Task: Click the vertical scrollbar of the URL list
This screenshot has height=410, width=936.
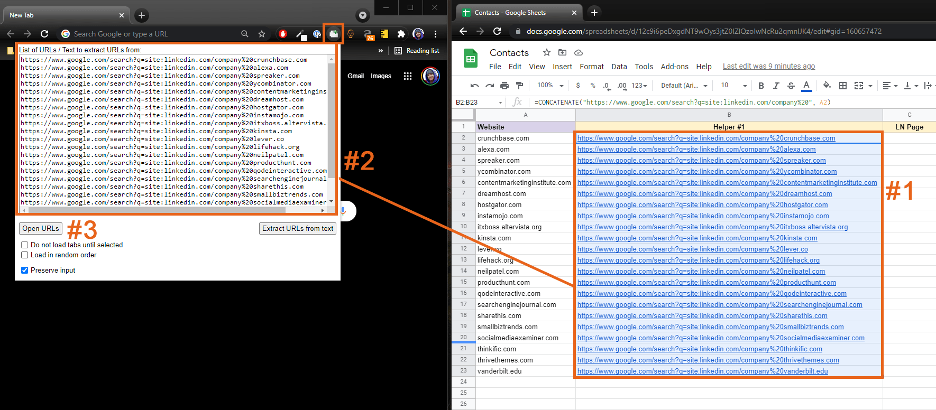Action: [x=331, y=130]
